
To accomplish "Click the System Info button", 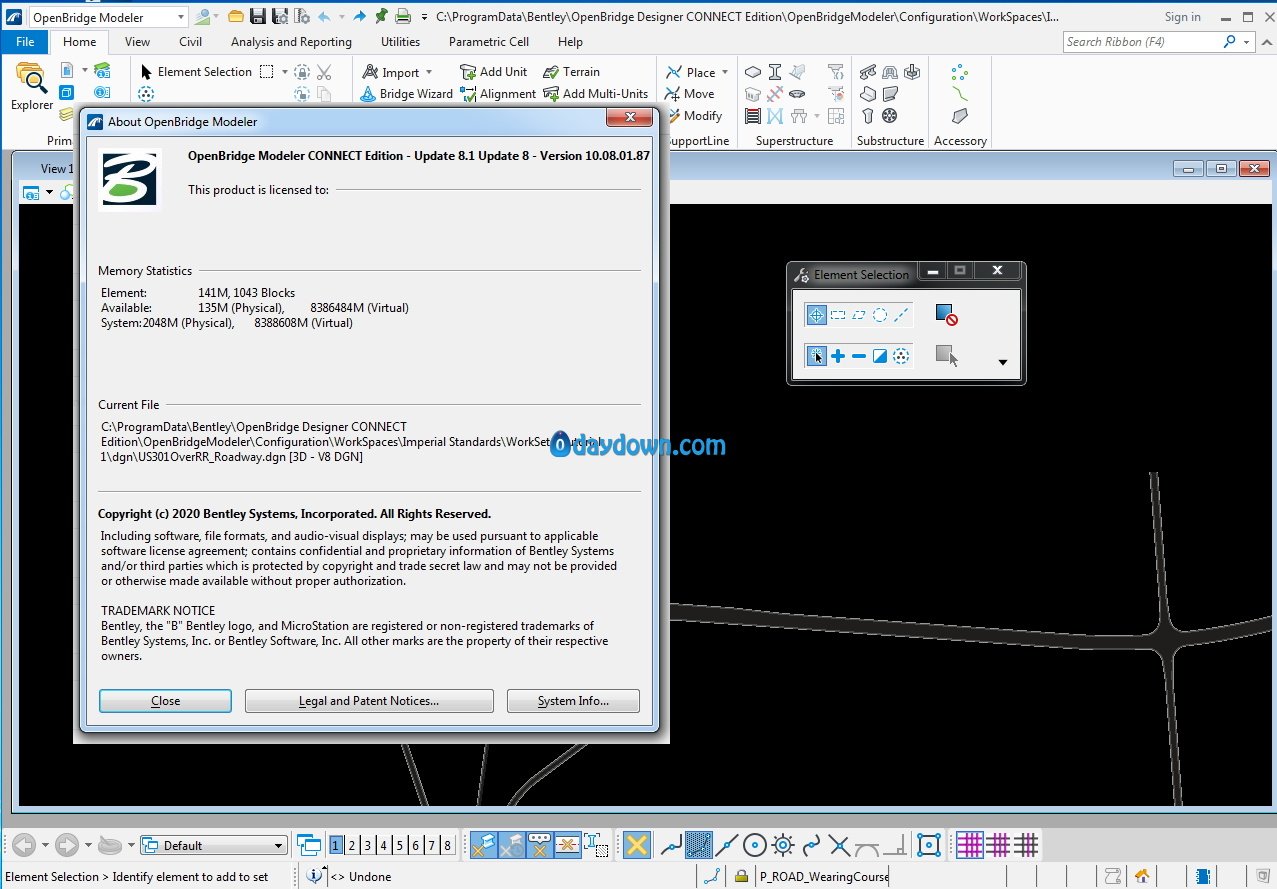I will (573, 701).
